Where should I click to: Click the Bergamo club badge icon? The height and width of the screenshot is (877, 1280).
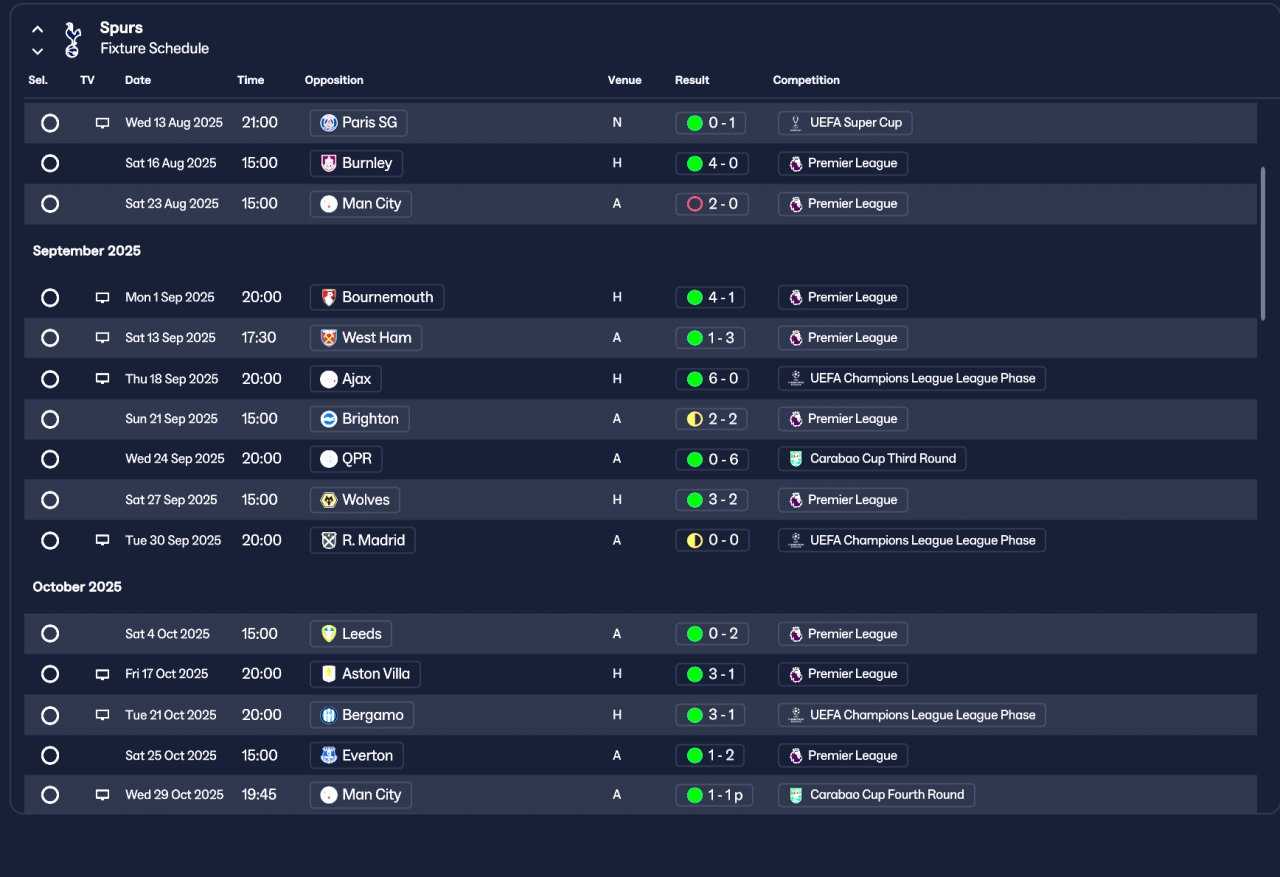[329, 715]
